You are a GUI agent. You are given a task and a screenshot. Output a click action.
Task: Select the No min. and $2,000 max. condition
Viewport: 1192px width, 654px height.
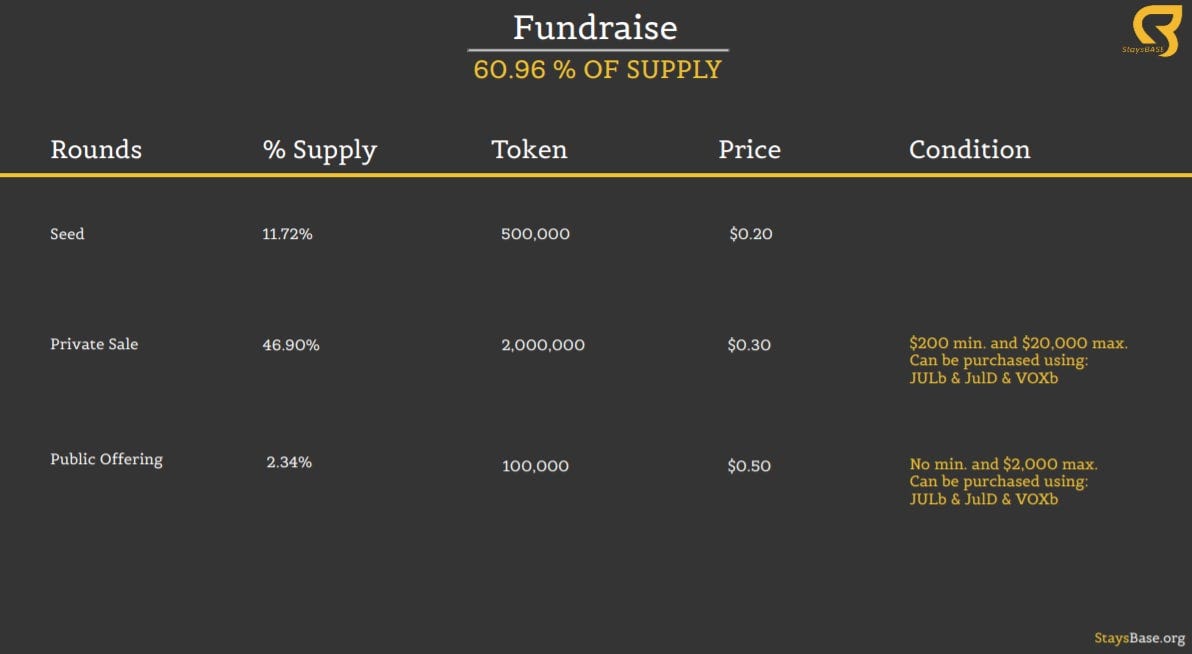coord(1003,464)
